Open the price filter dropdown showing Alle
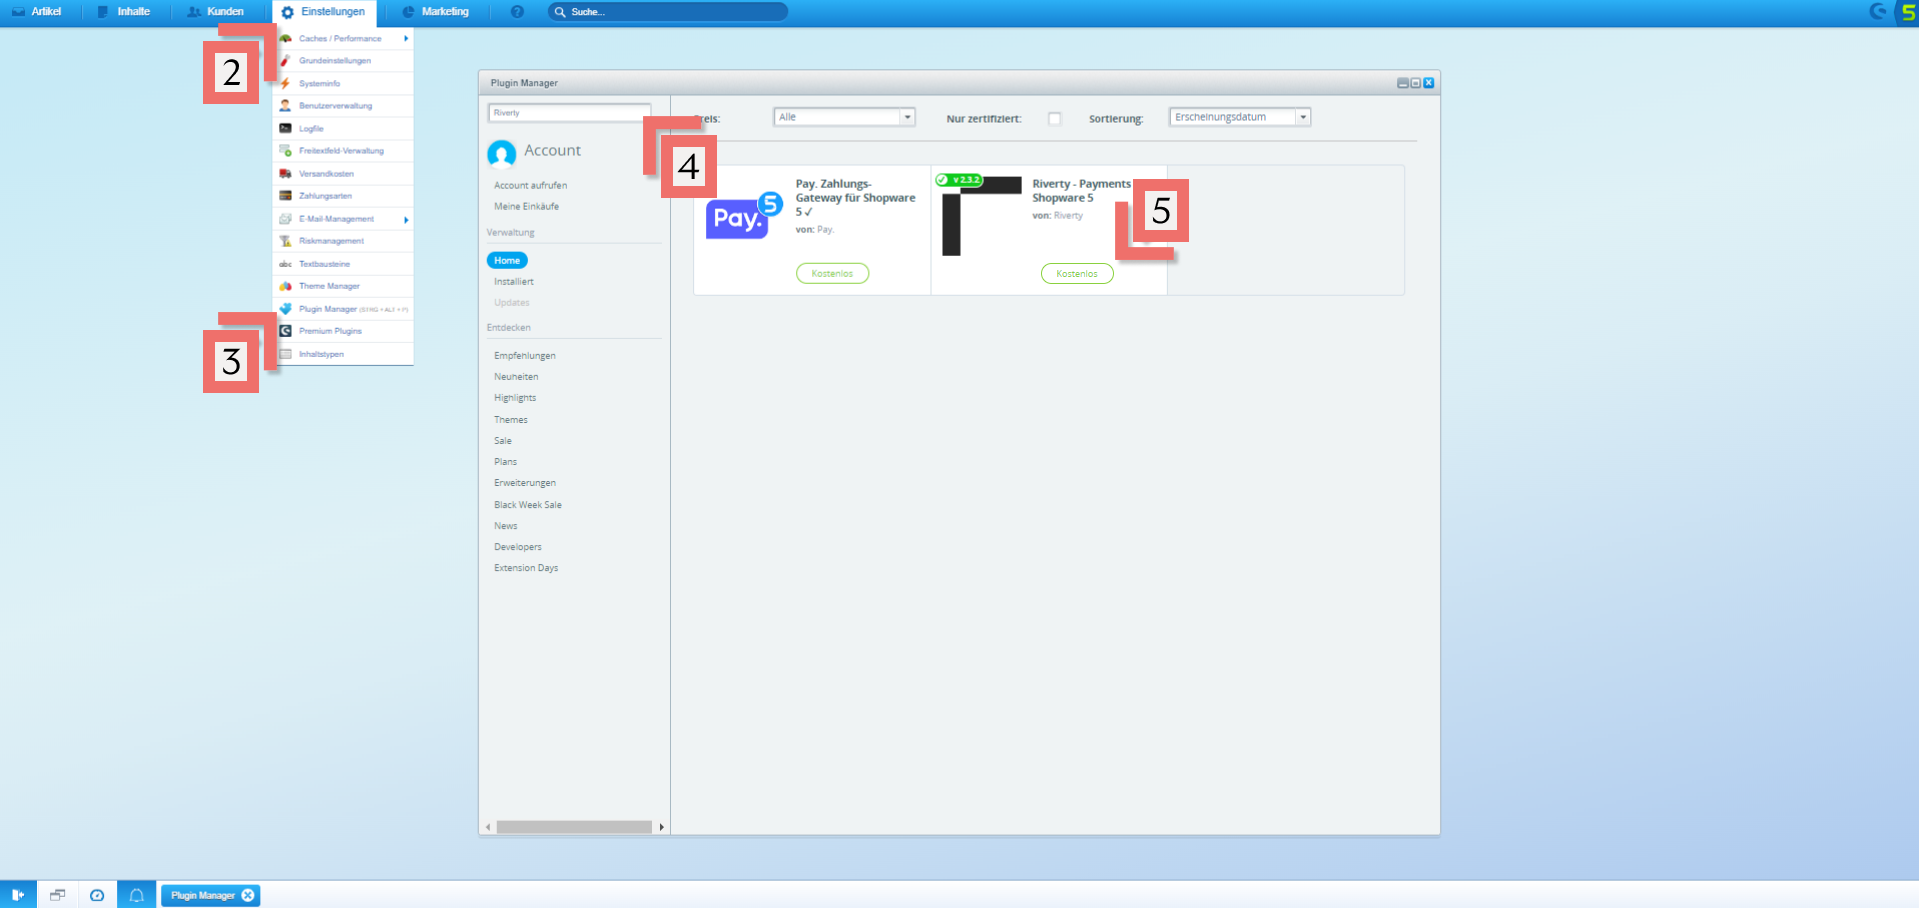The image size is (1919, 908). [x=844, y=117]
